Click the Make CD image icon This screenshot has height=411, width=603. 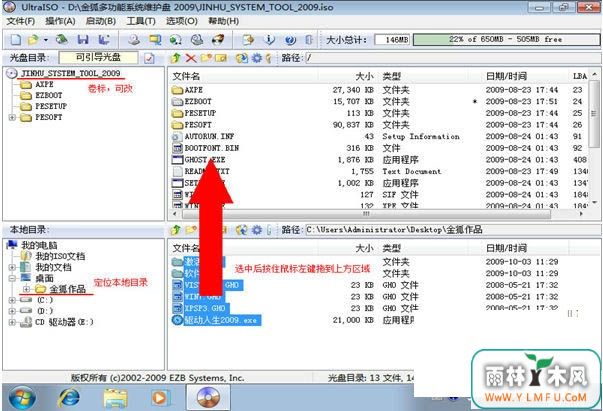point(134,39)
